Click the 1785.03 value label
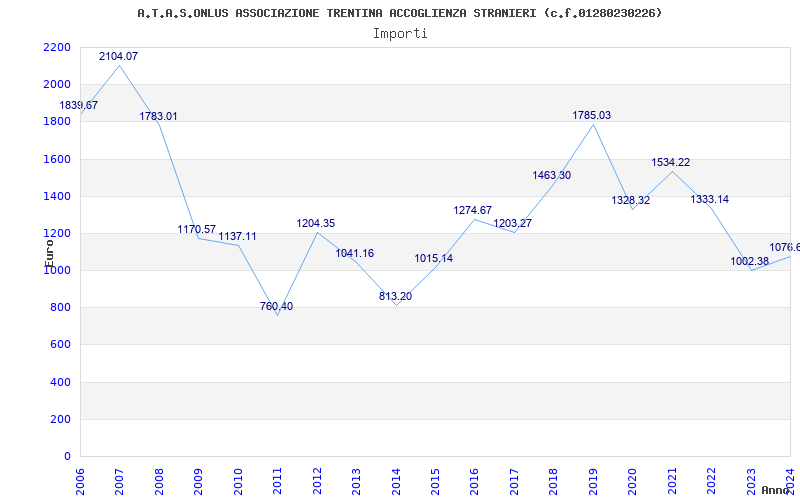 pyautogui.click(x=592, y=115)
